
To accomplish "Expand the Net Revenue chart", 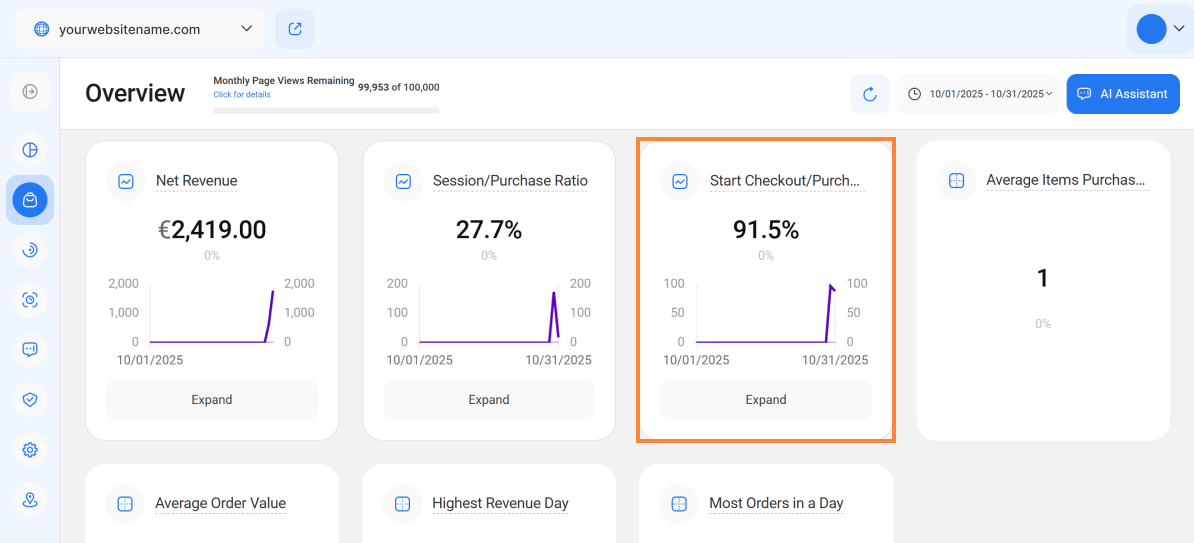I will 212,400.
